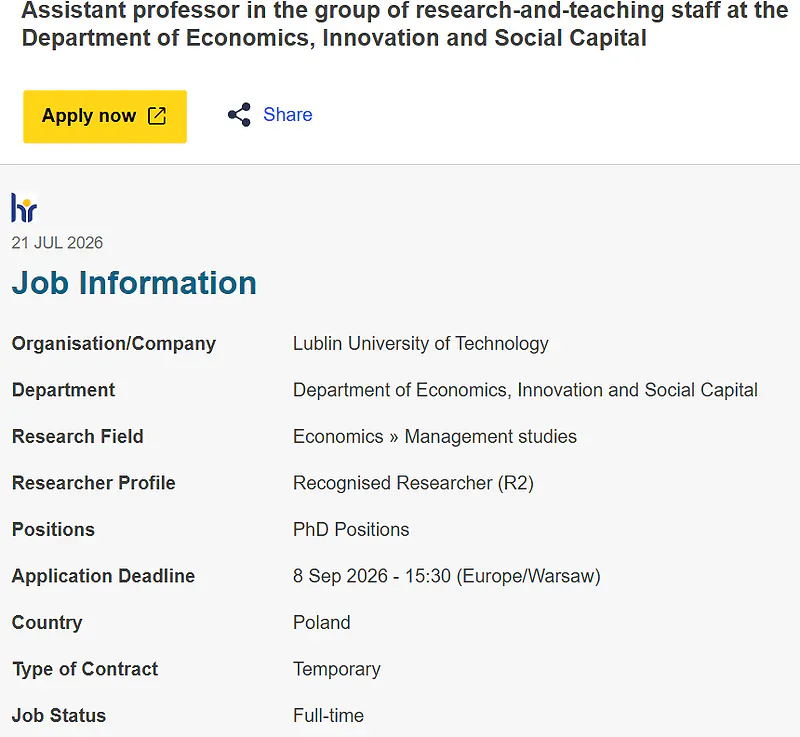
Task: Click Economics » Management studies value
Action: pyautogui.click(x=435, y=437)
